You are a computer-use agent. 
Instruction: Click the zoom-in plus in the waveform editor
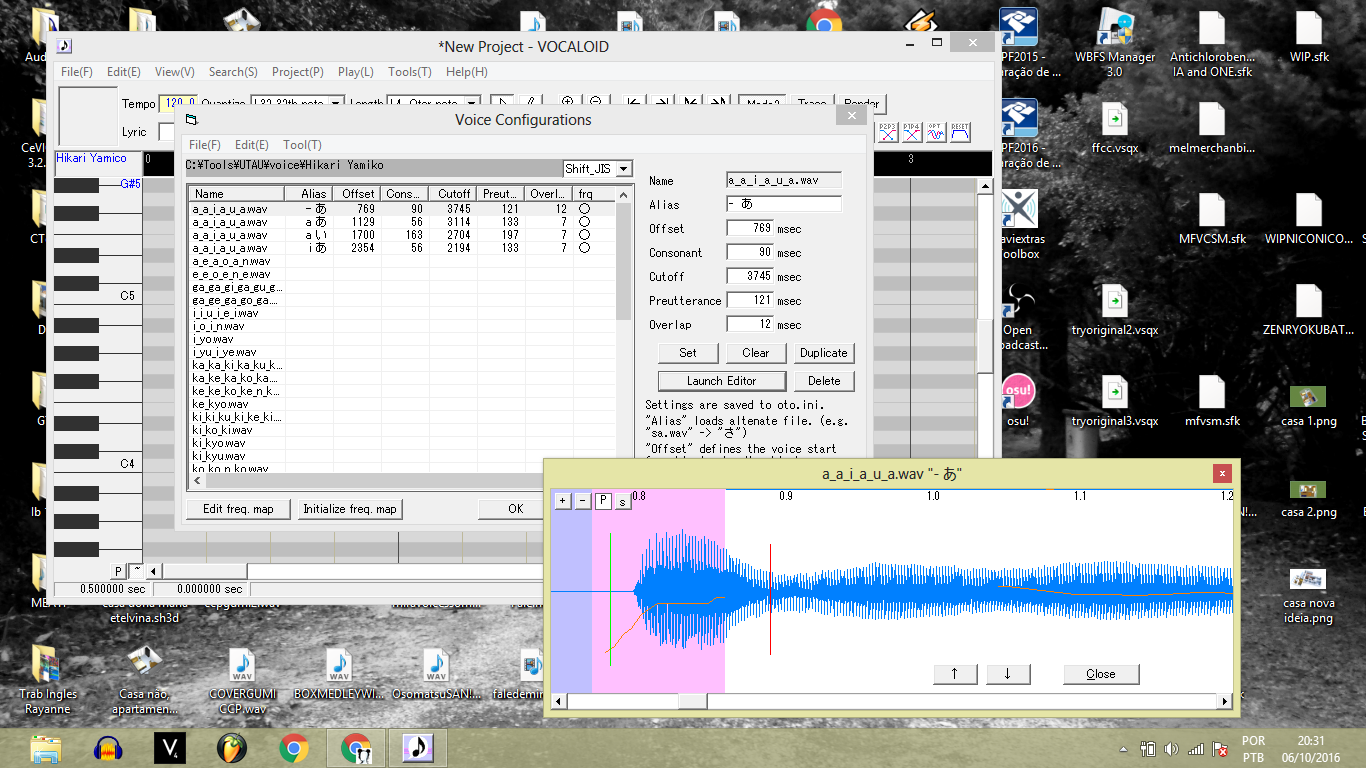coord(563,501)
